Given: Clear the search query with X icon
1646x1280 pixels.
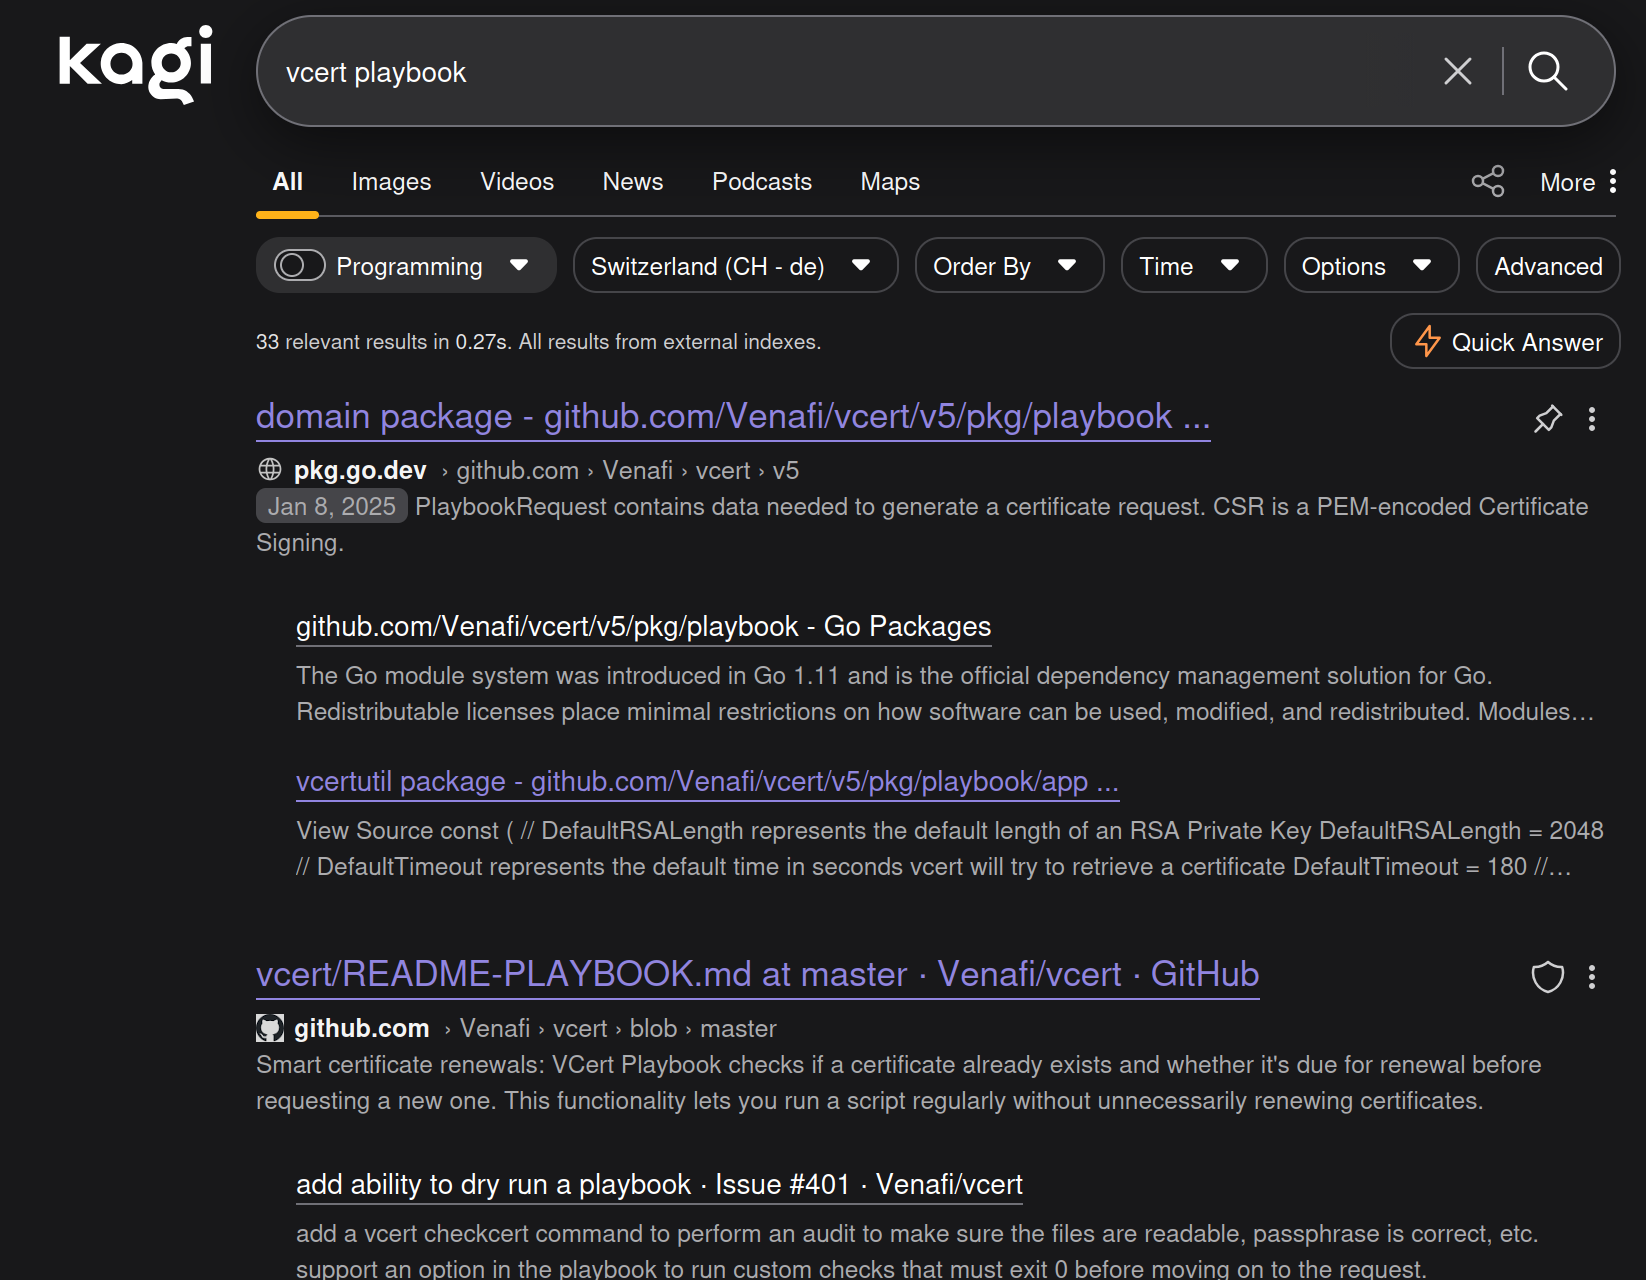Looking at the screenshot, I should (x=1457, y=71).
